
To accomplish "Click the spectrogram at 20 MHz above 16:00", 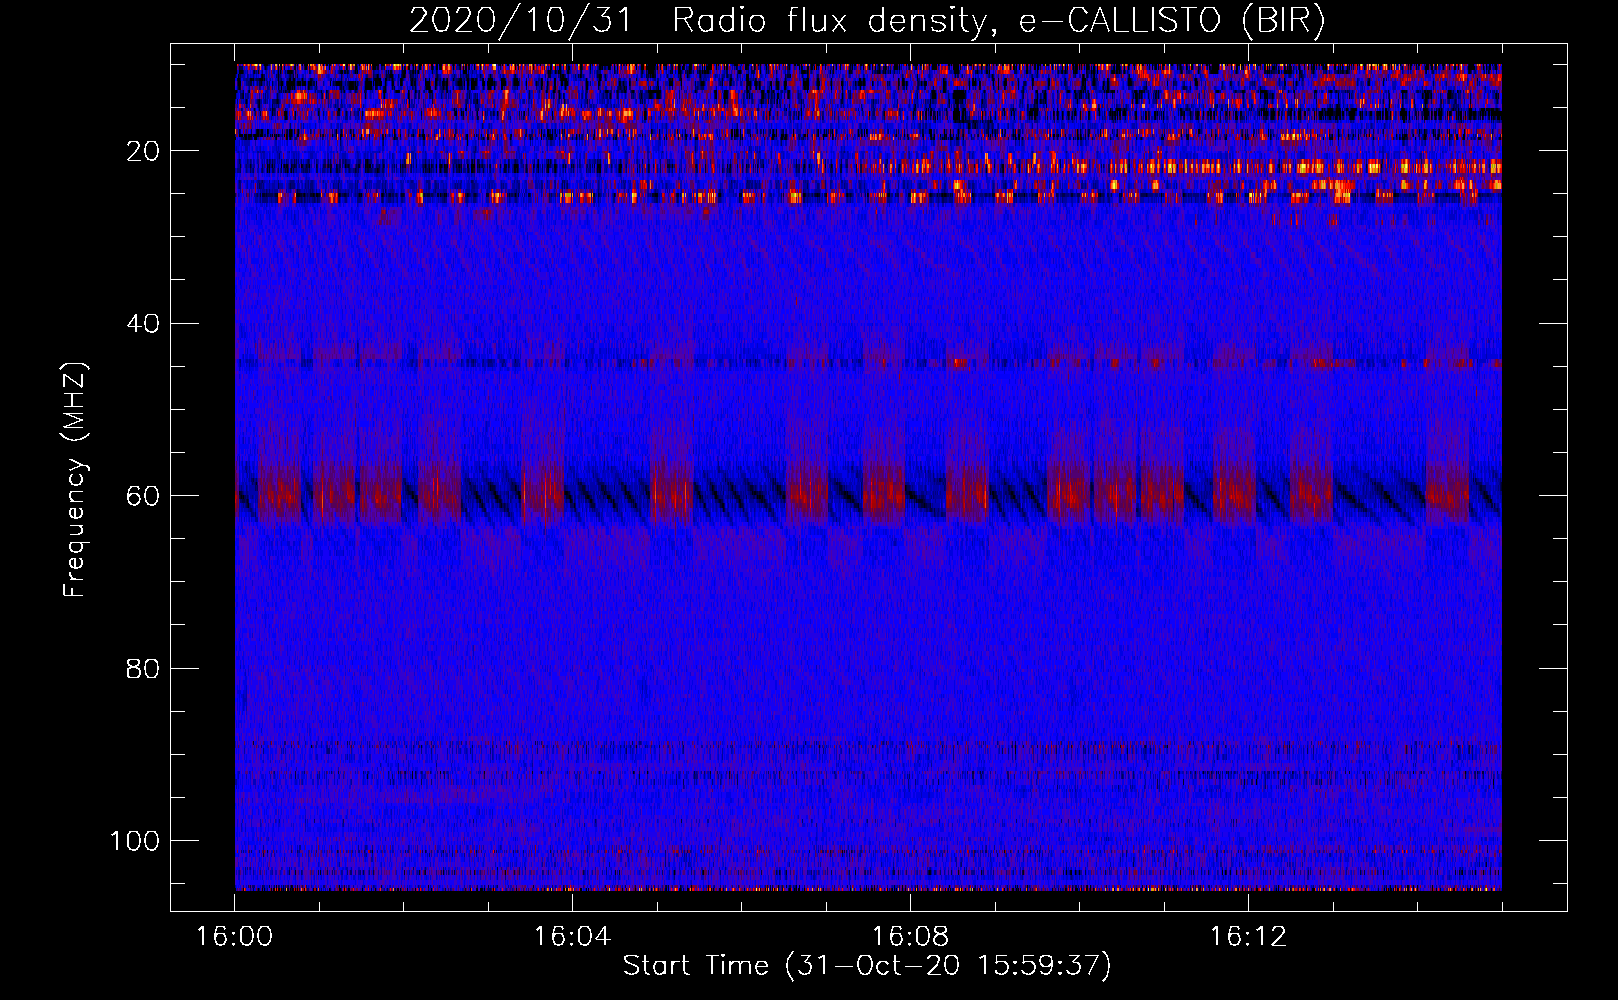I will point(240,150).
